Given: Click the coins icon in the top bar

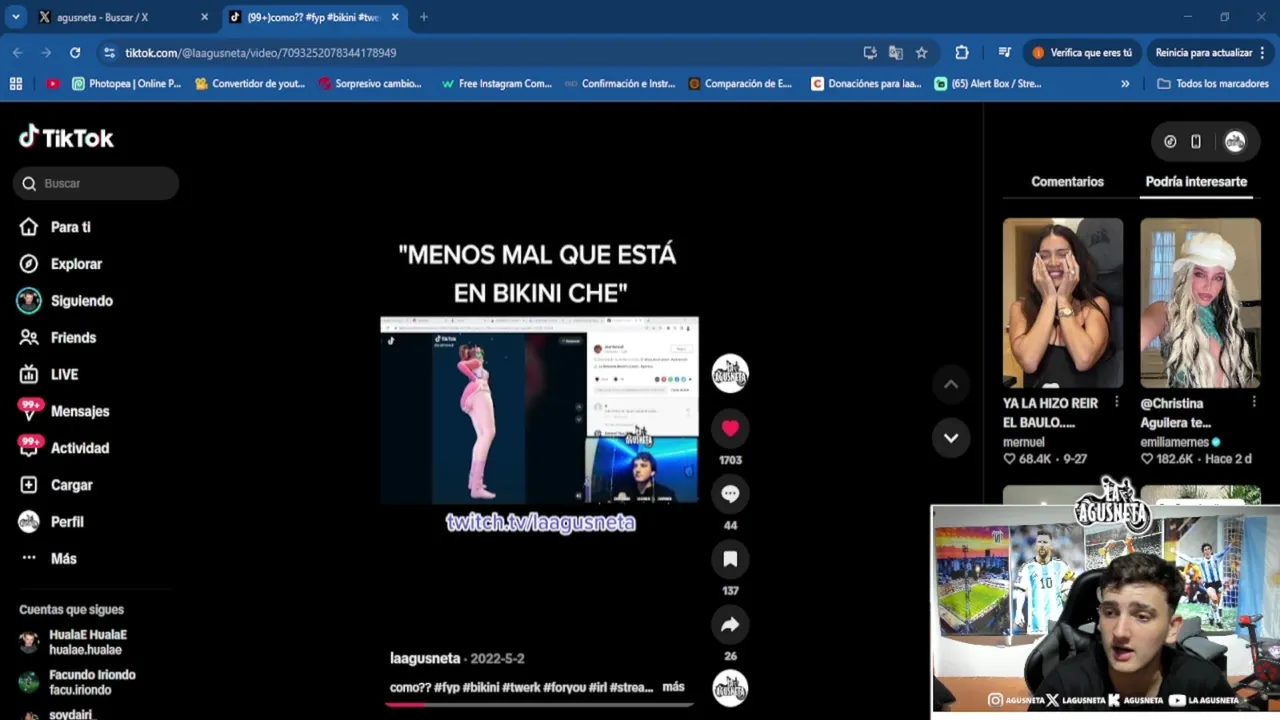Looking at the screenshot, I should [x=1170, y=142].
